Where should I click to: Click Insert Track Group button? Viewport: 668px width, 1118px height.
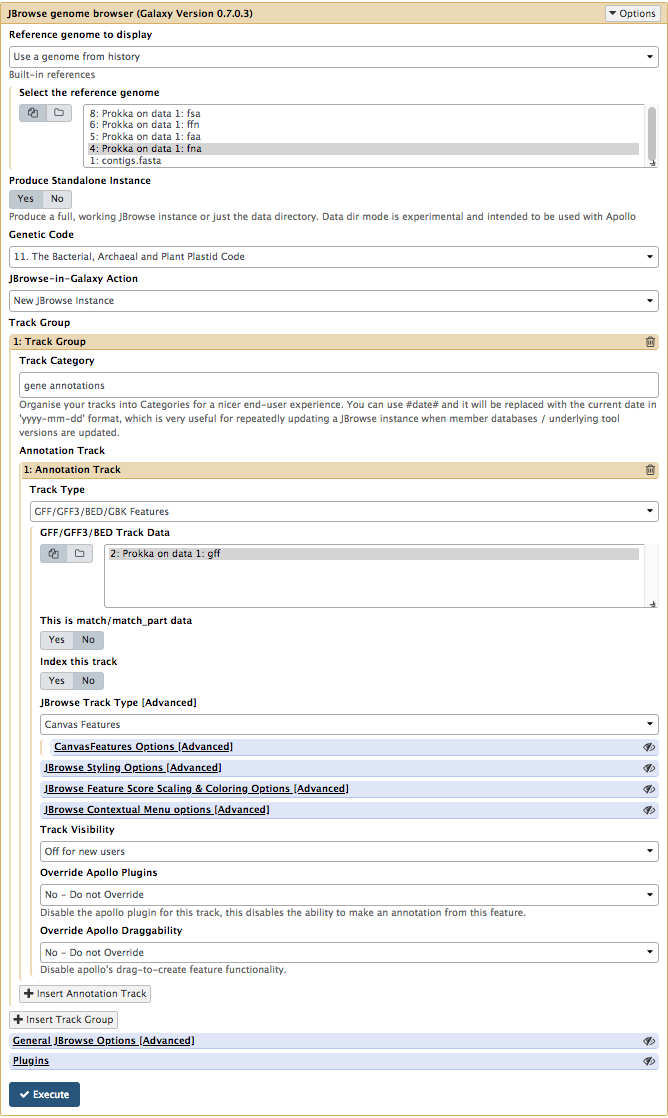click(63, 1020)
